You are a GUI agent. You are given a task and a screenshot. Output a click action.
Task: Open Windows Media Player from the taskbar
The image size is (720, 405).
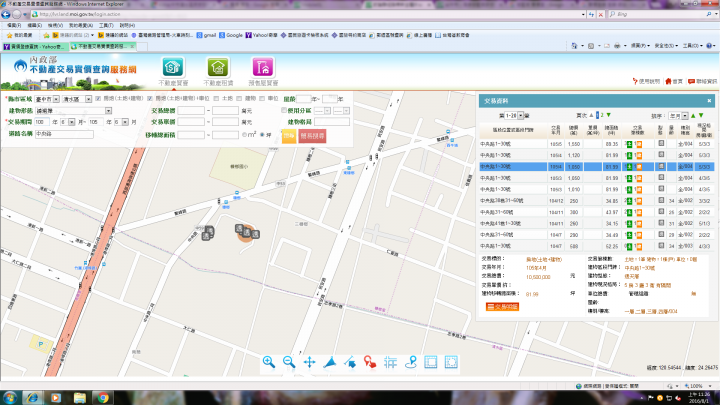56,398
